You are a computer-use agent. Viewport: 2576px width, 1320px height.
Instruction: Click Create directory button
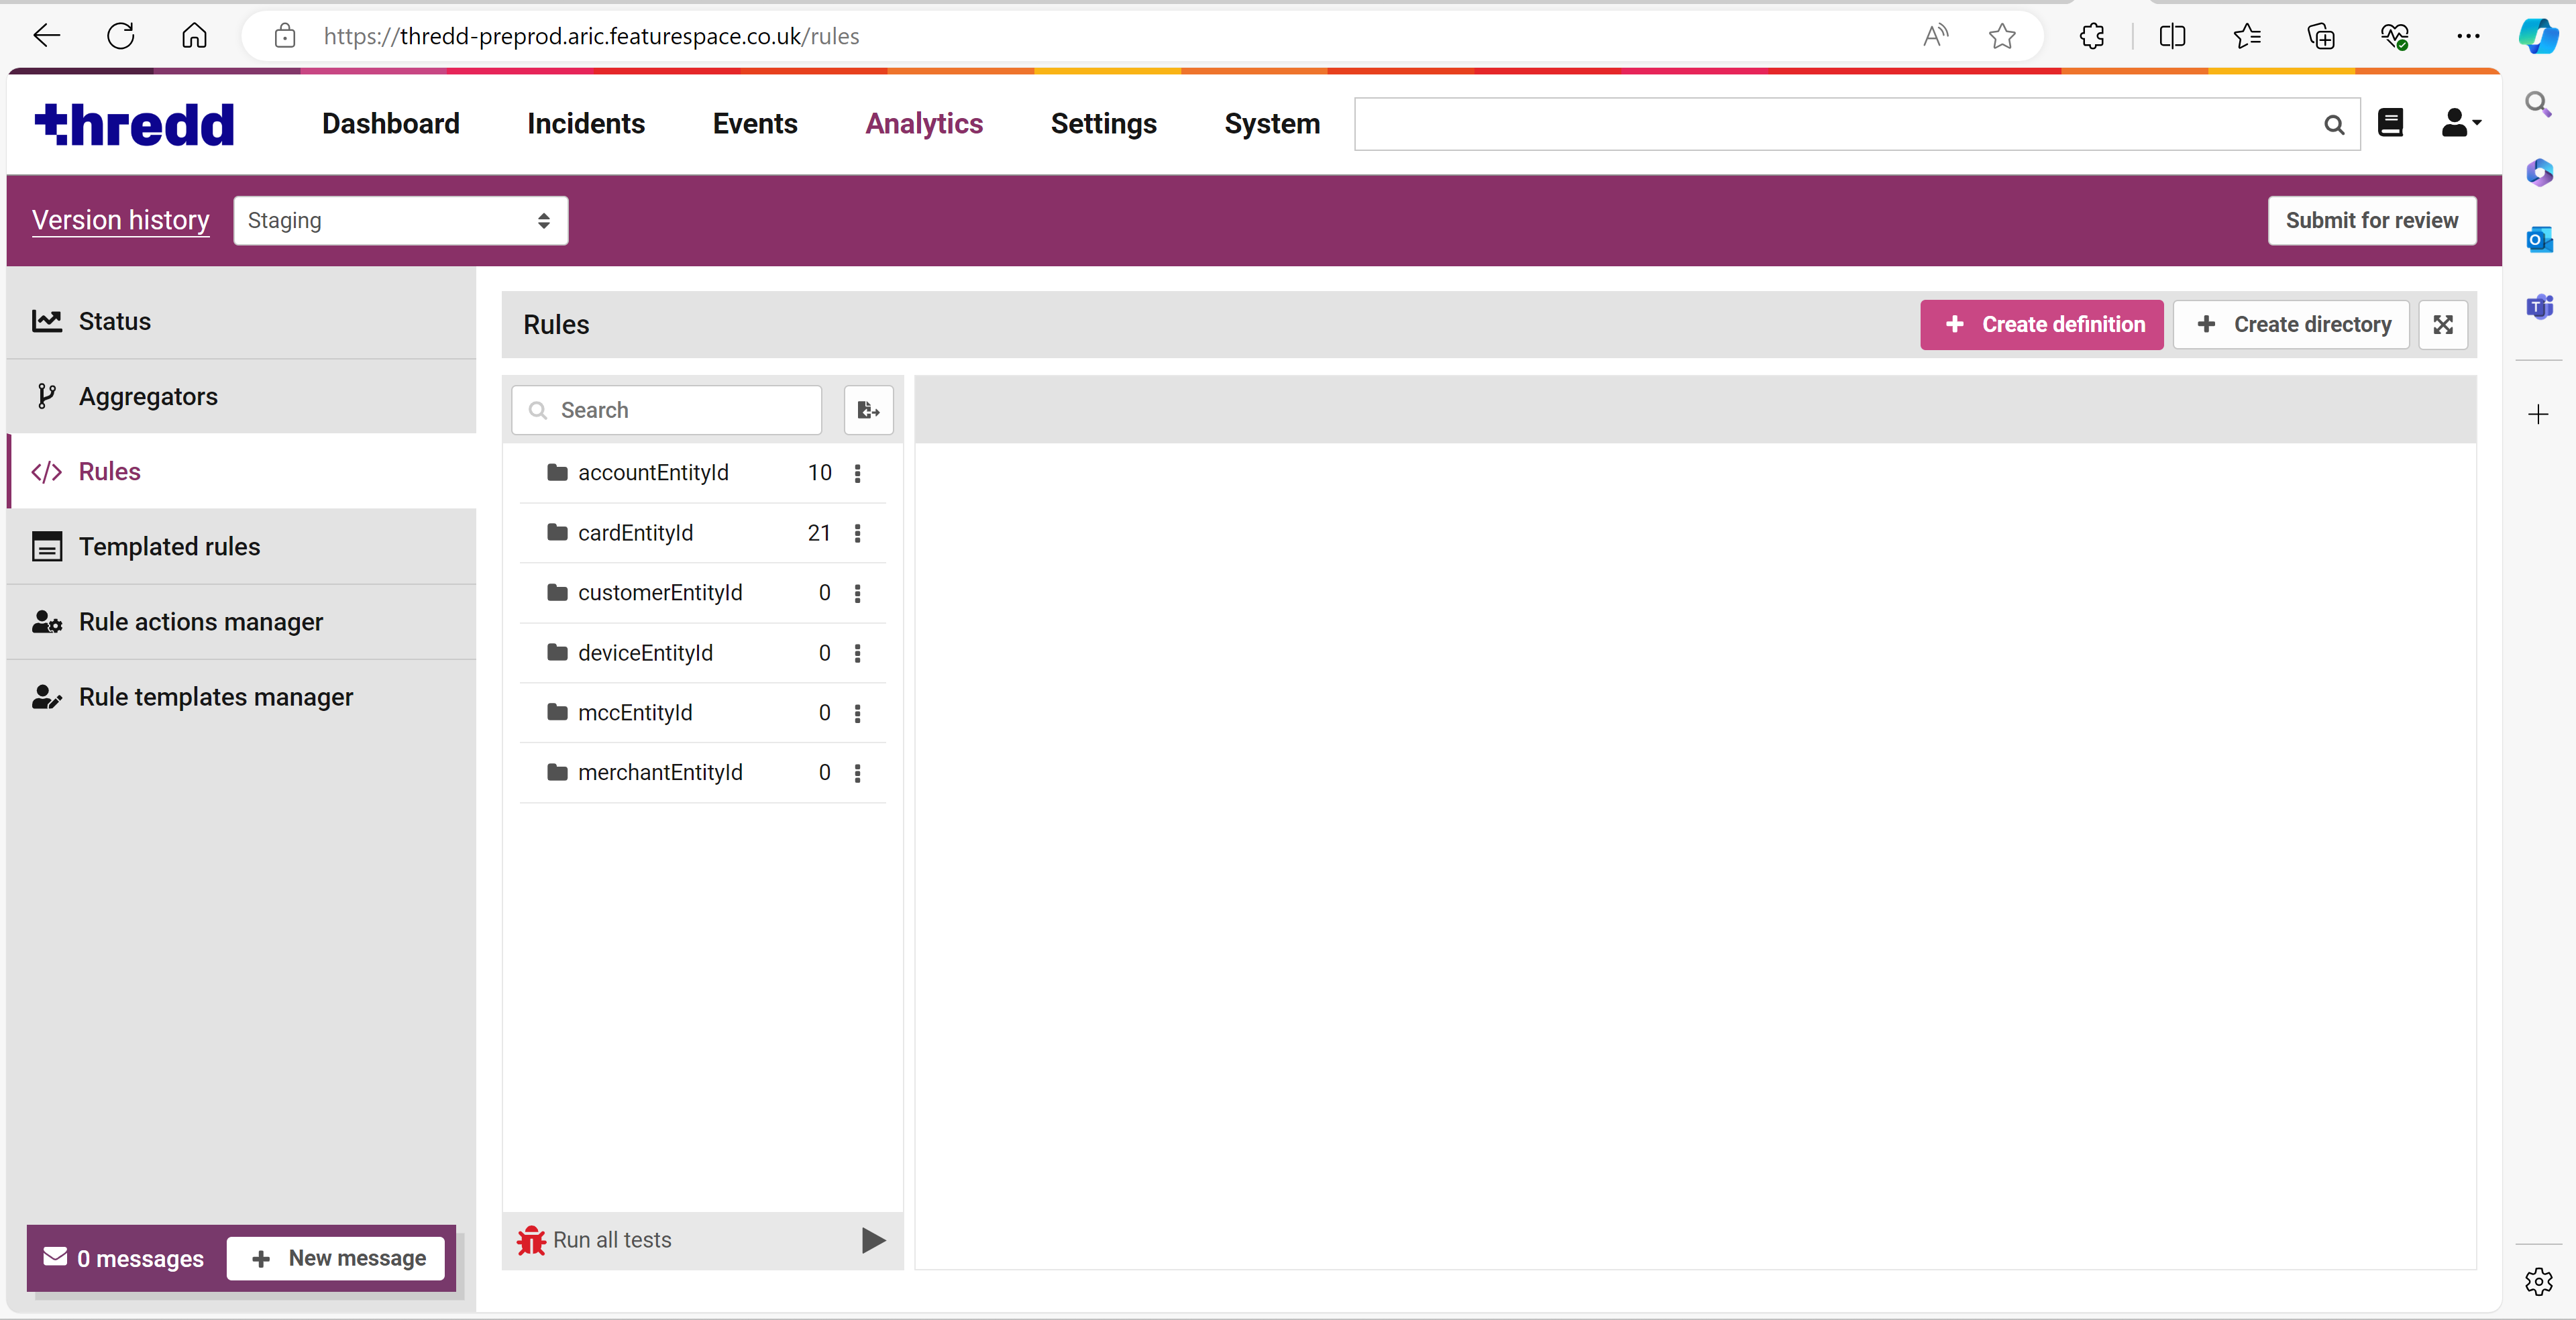(2291, 325)
